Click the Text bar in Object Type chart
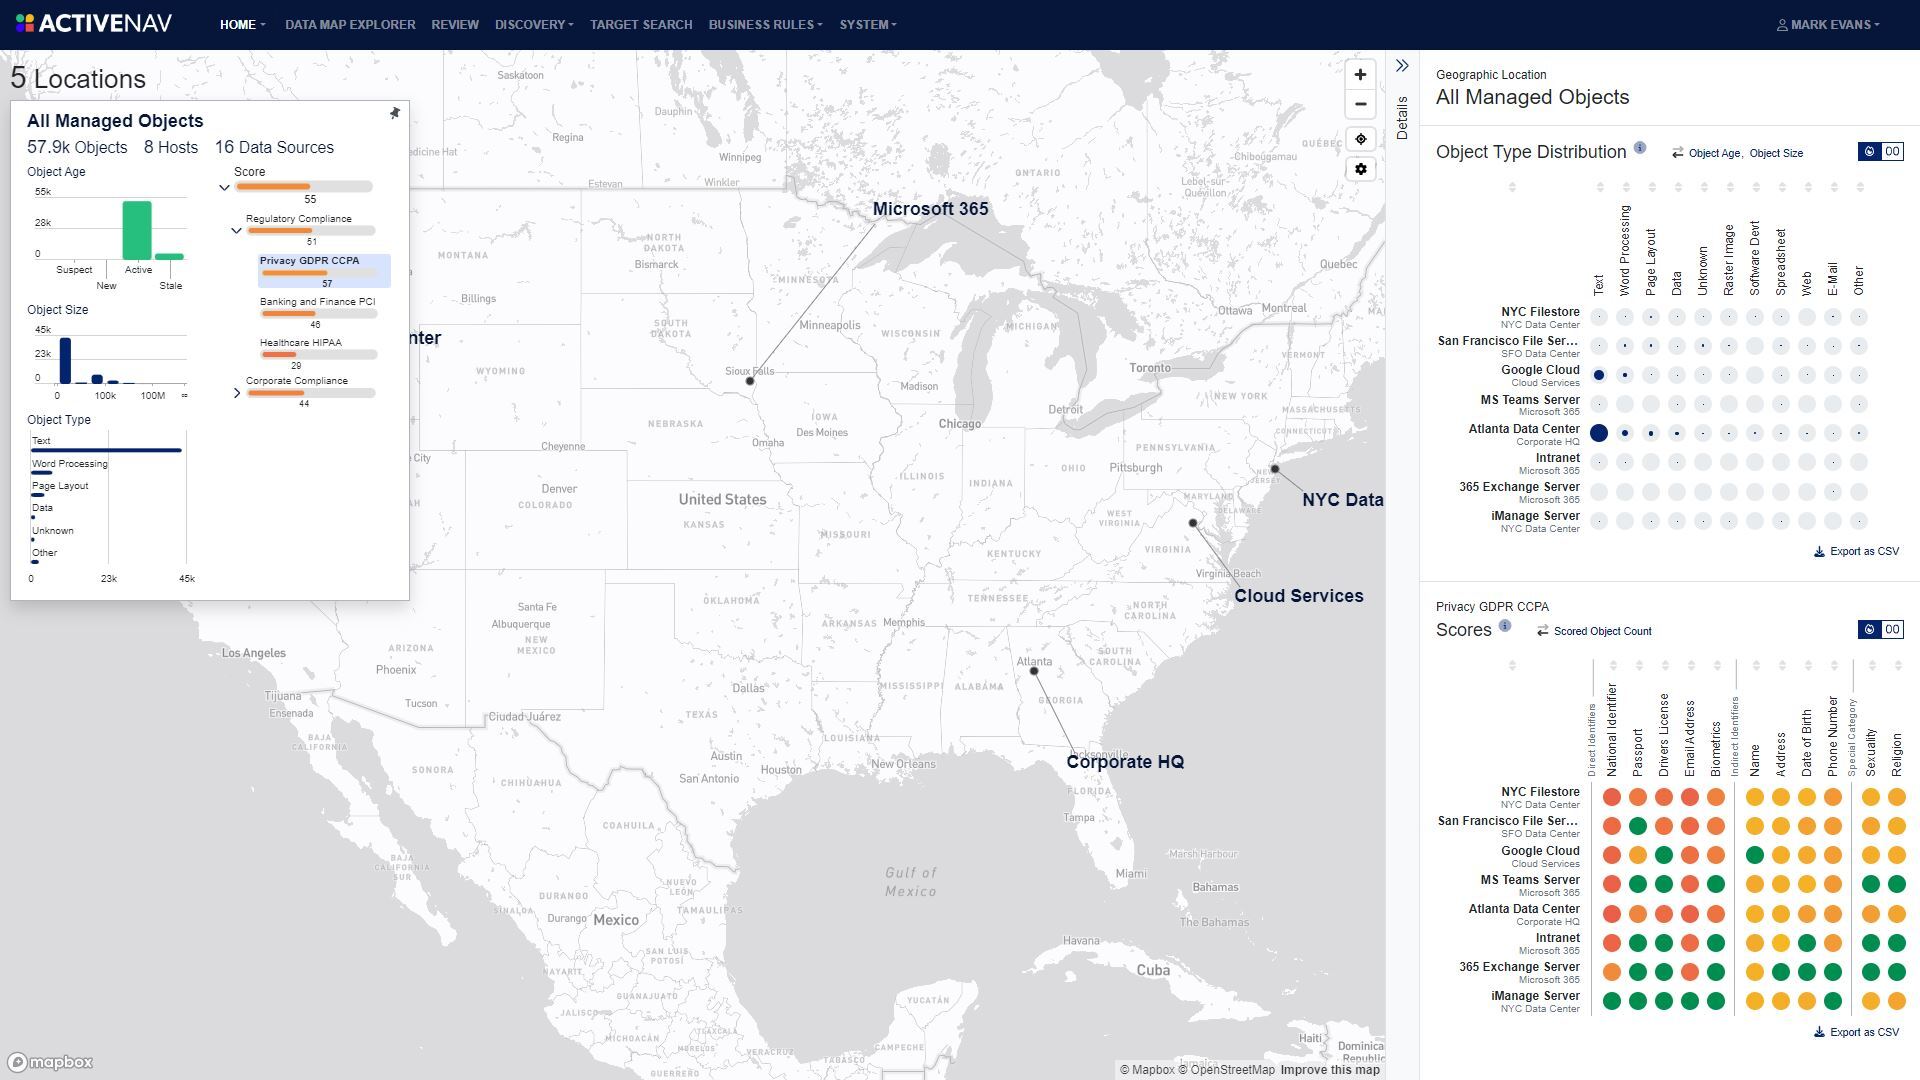Screen dimensions: 1920x1080 (106, 450)
